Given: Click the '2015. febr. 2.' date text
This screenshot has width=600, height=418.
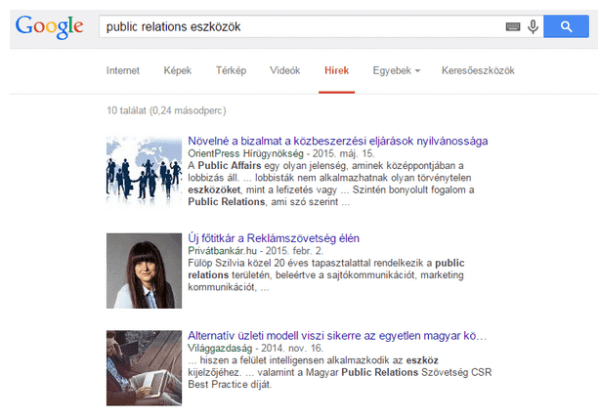Looking at the screenshot, I should 295,251.
